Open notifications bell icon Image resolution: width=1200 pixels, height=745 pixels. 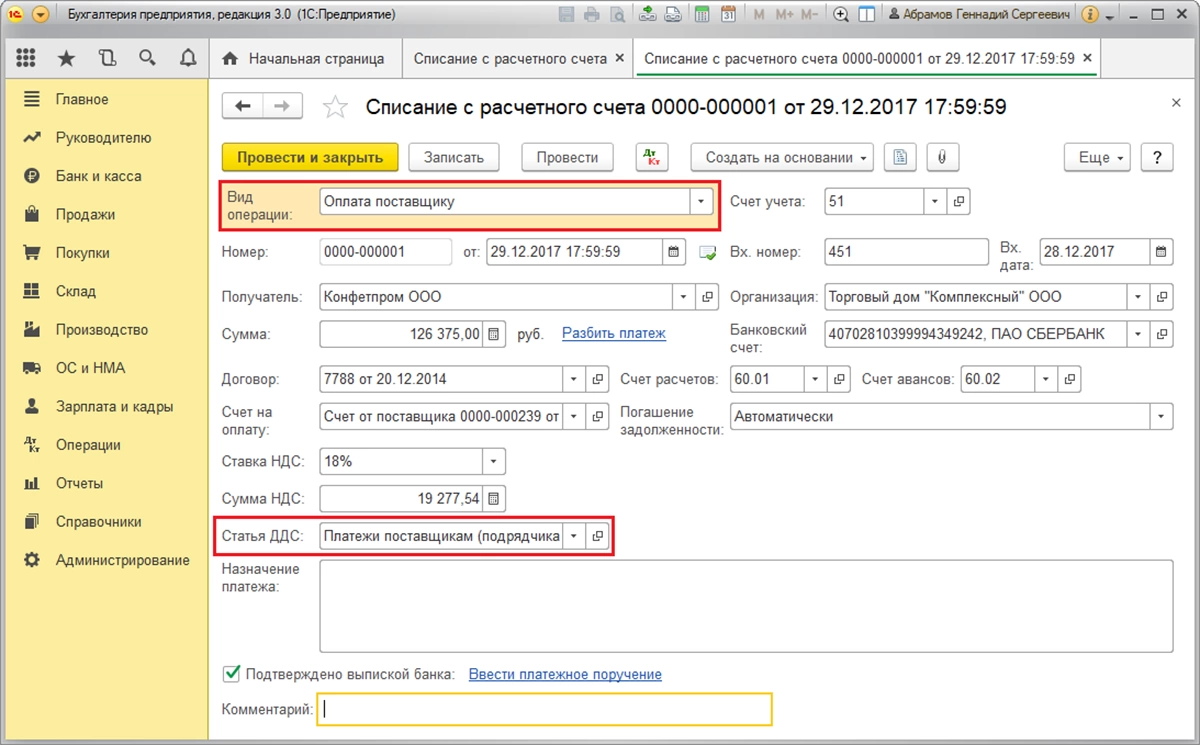pyautogui.click(x=187, y=58)
